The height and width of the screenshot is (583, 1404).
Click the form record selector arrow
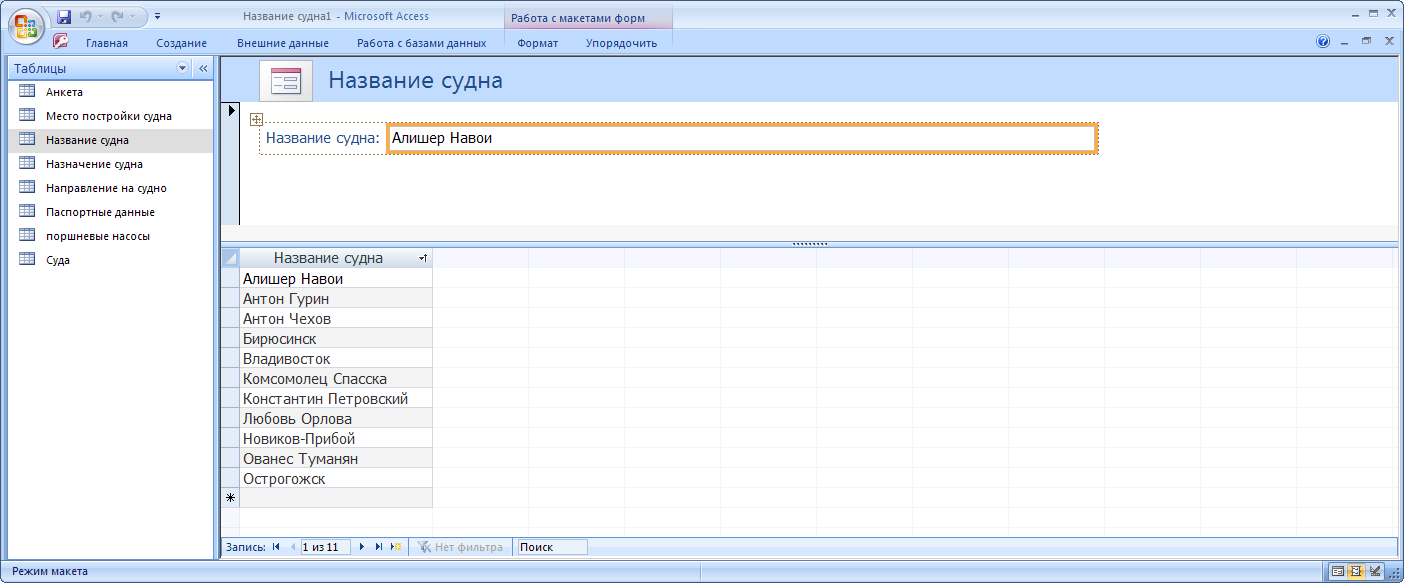[231, 109]
